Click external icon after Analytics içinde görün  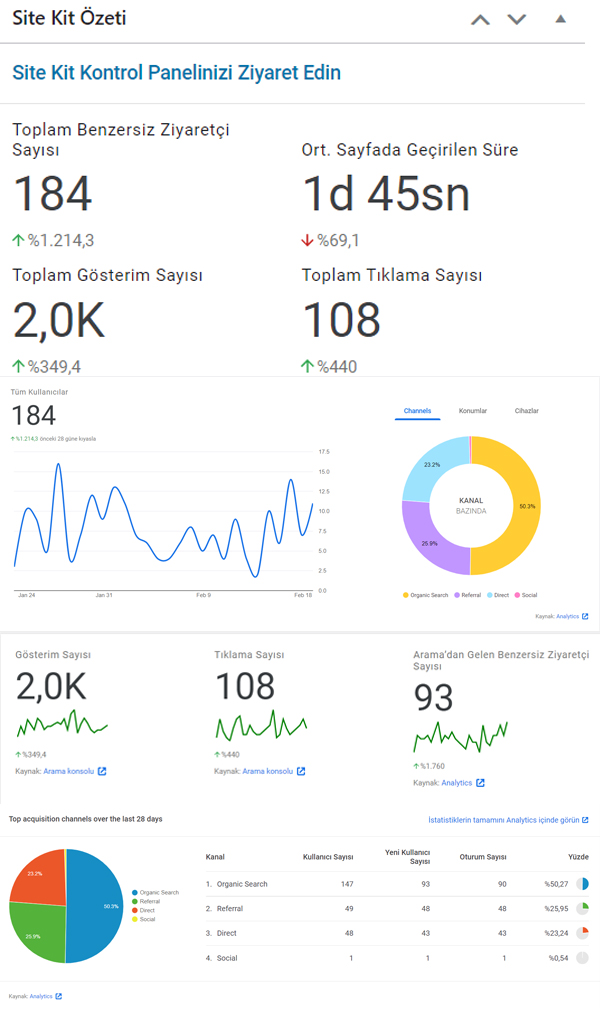pos(585,820)
